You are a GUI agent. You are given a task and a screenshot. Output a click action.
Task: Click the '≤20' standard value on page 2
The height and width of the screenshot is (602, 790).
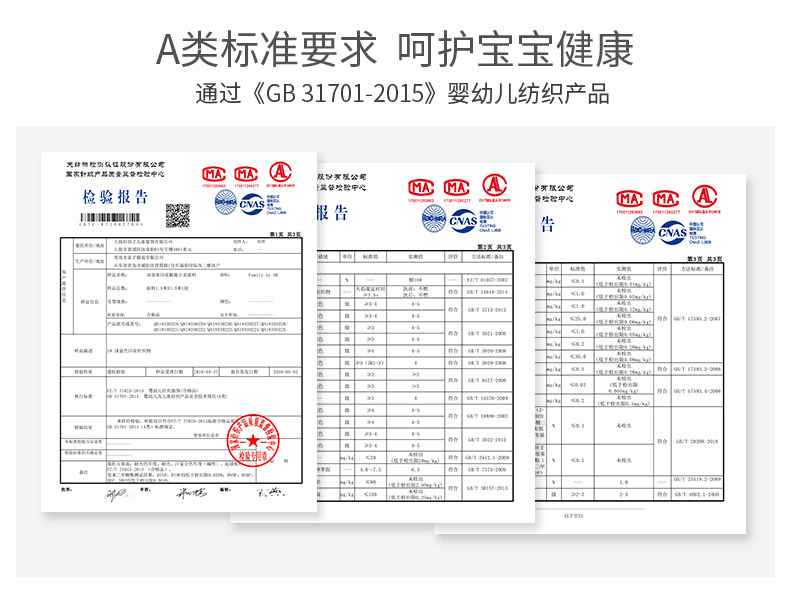coord(370,457)
